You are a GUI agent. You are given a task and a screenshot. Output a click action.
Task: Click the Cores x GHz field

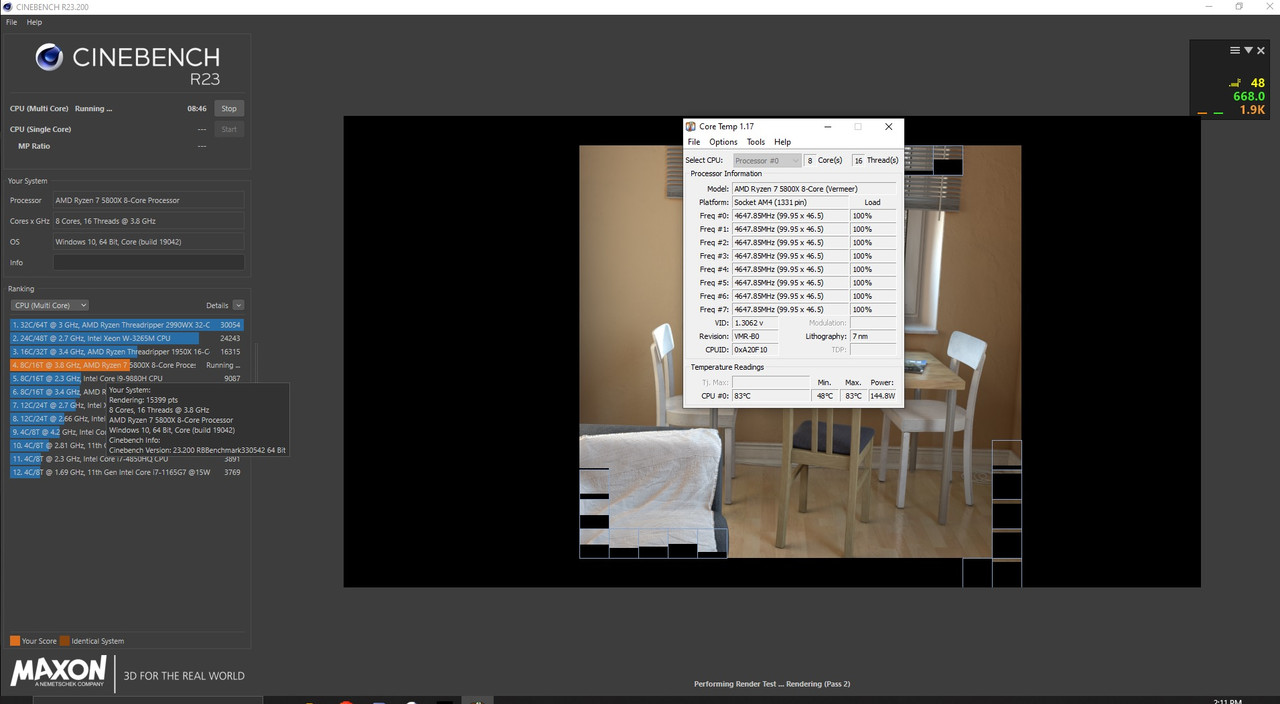148,221
